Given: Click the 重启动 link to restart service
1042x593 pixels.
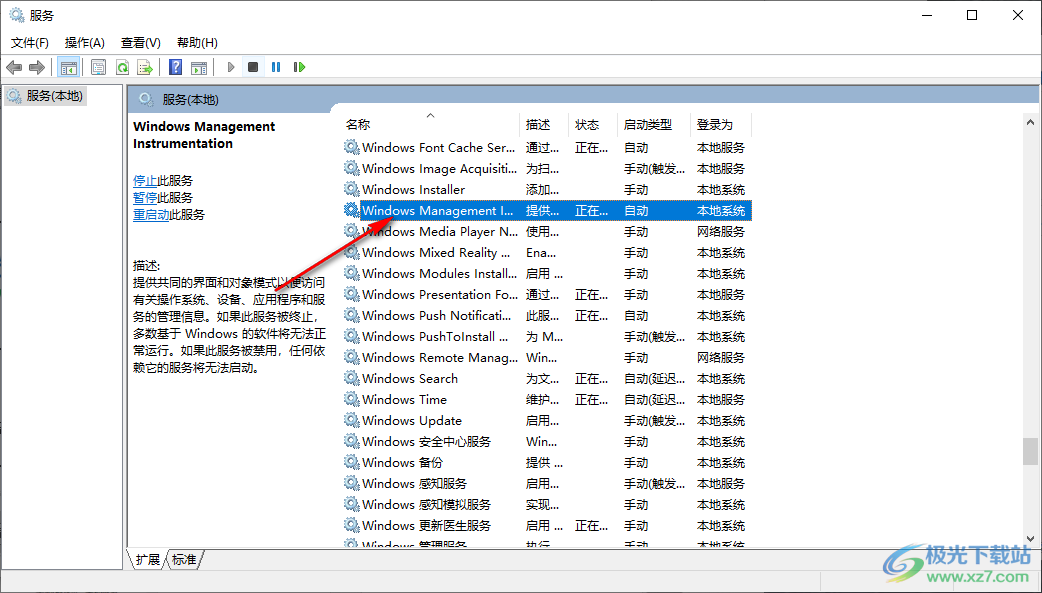Looking at the screenshot, I should (151, 215).
